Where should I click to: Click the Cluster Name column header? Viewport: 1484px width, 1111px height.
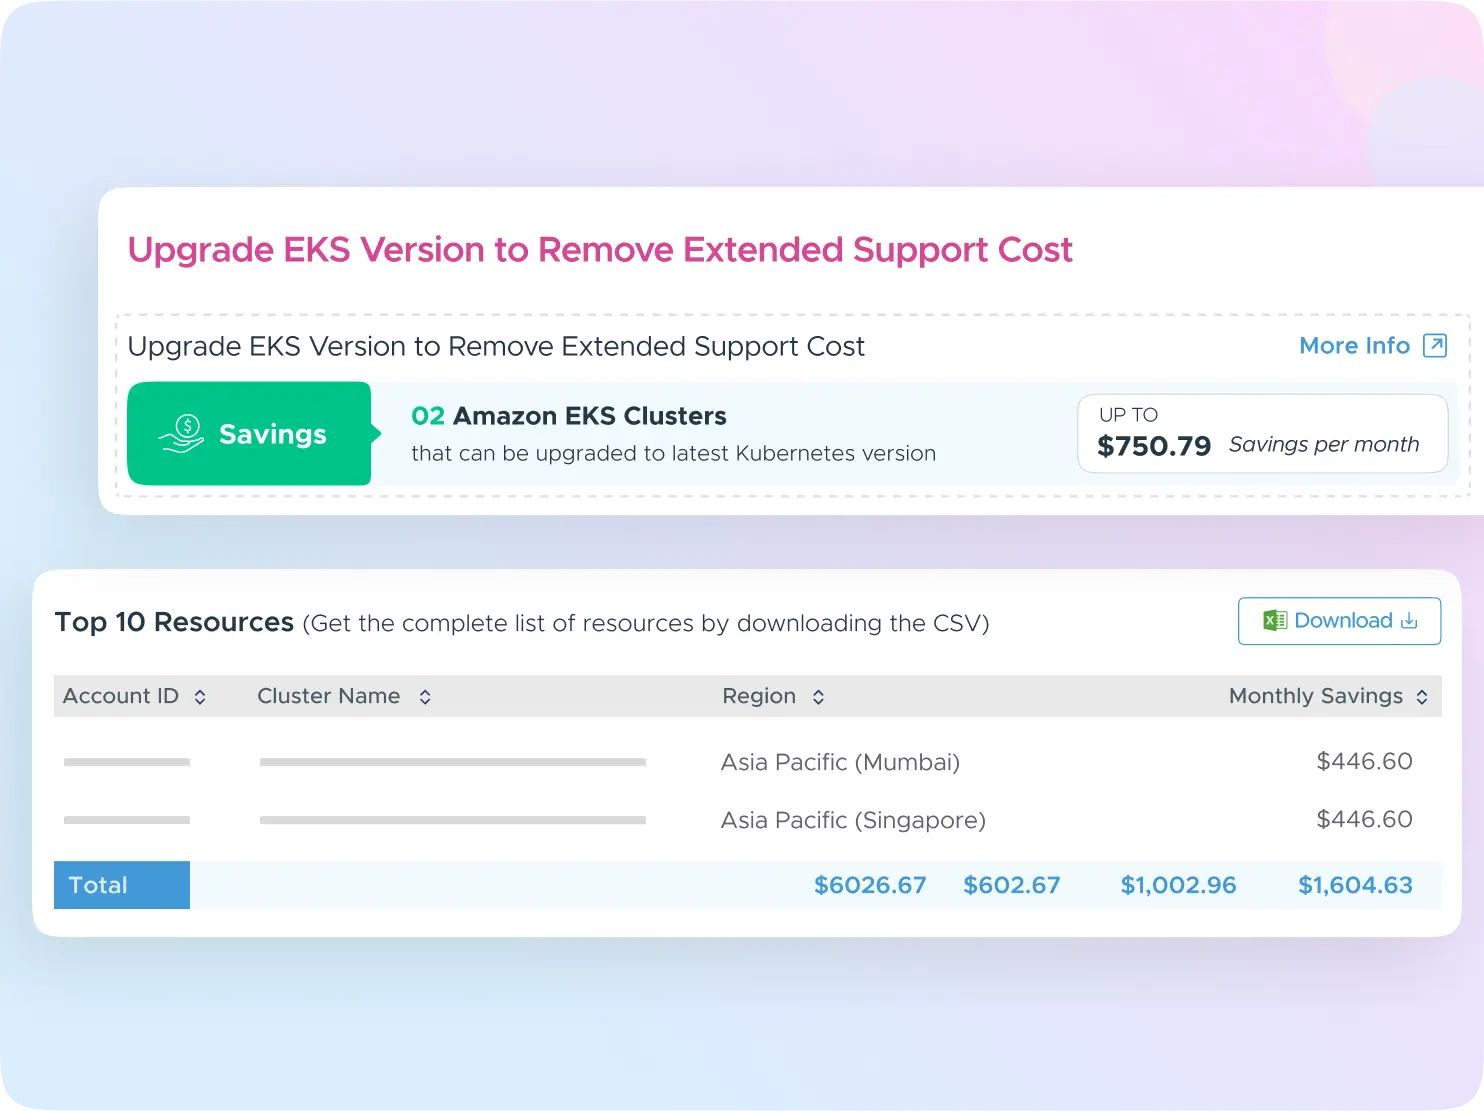tap(328, 696)
